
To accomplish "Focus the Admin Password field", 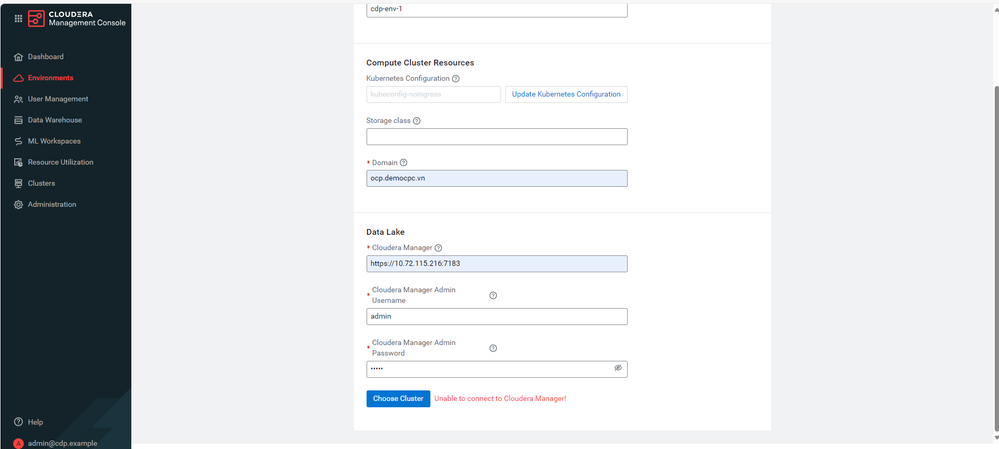I will click(x=497, y=369).
